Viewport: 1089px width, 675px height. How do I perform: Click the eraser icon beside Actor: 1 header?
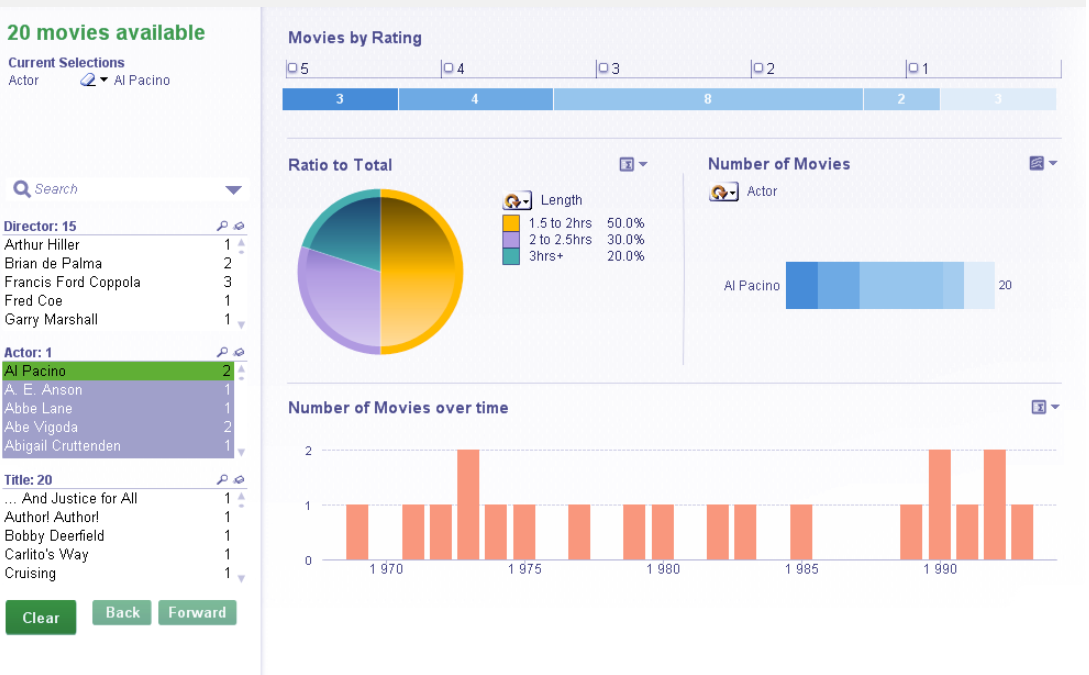tap(239, 351)
